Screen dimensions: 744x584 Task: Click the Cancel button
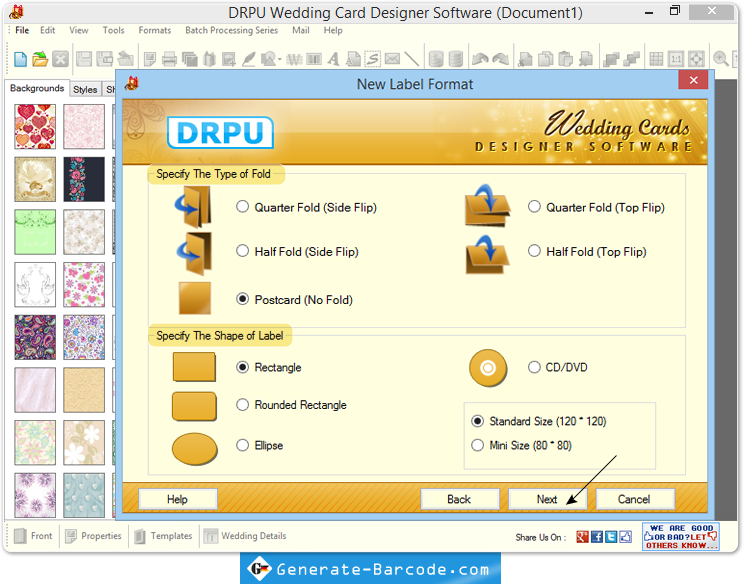(634, 499)
